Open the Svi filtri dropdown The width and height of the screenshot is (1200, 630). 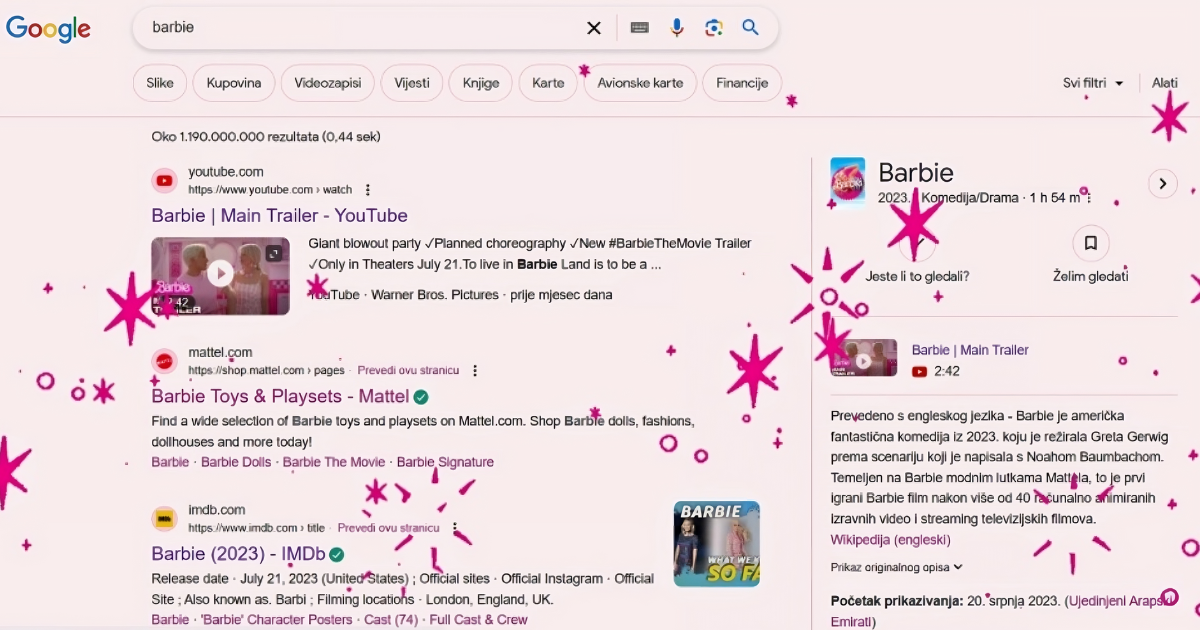click(x=1093, y=83)
